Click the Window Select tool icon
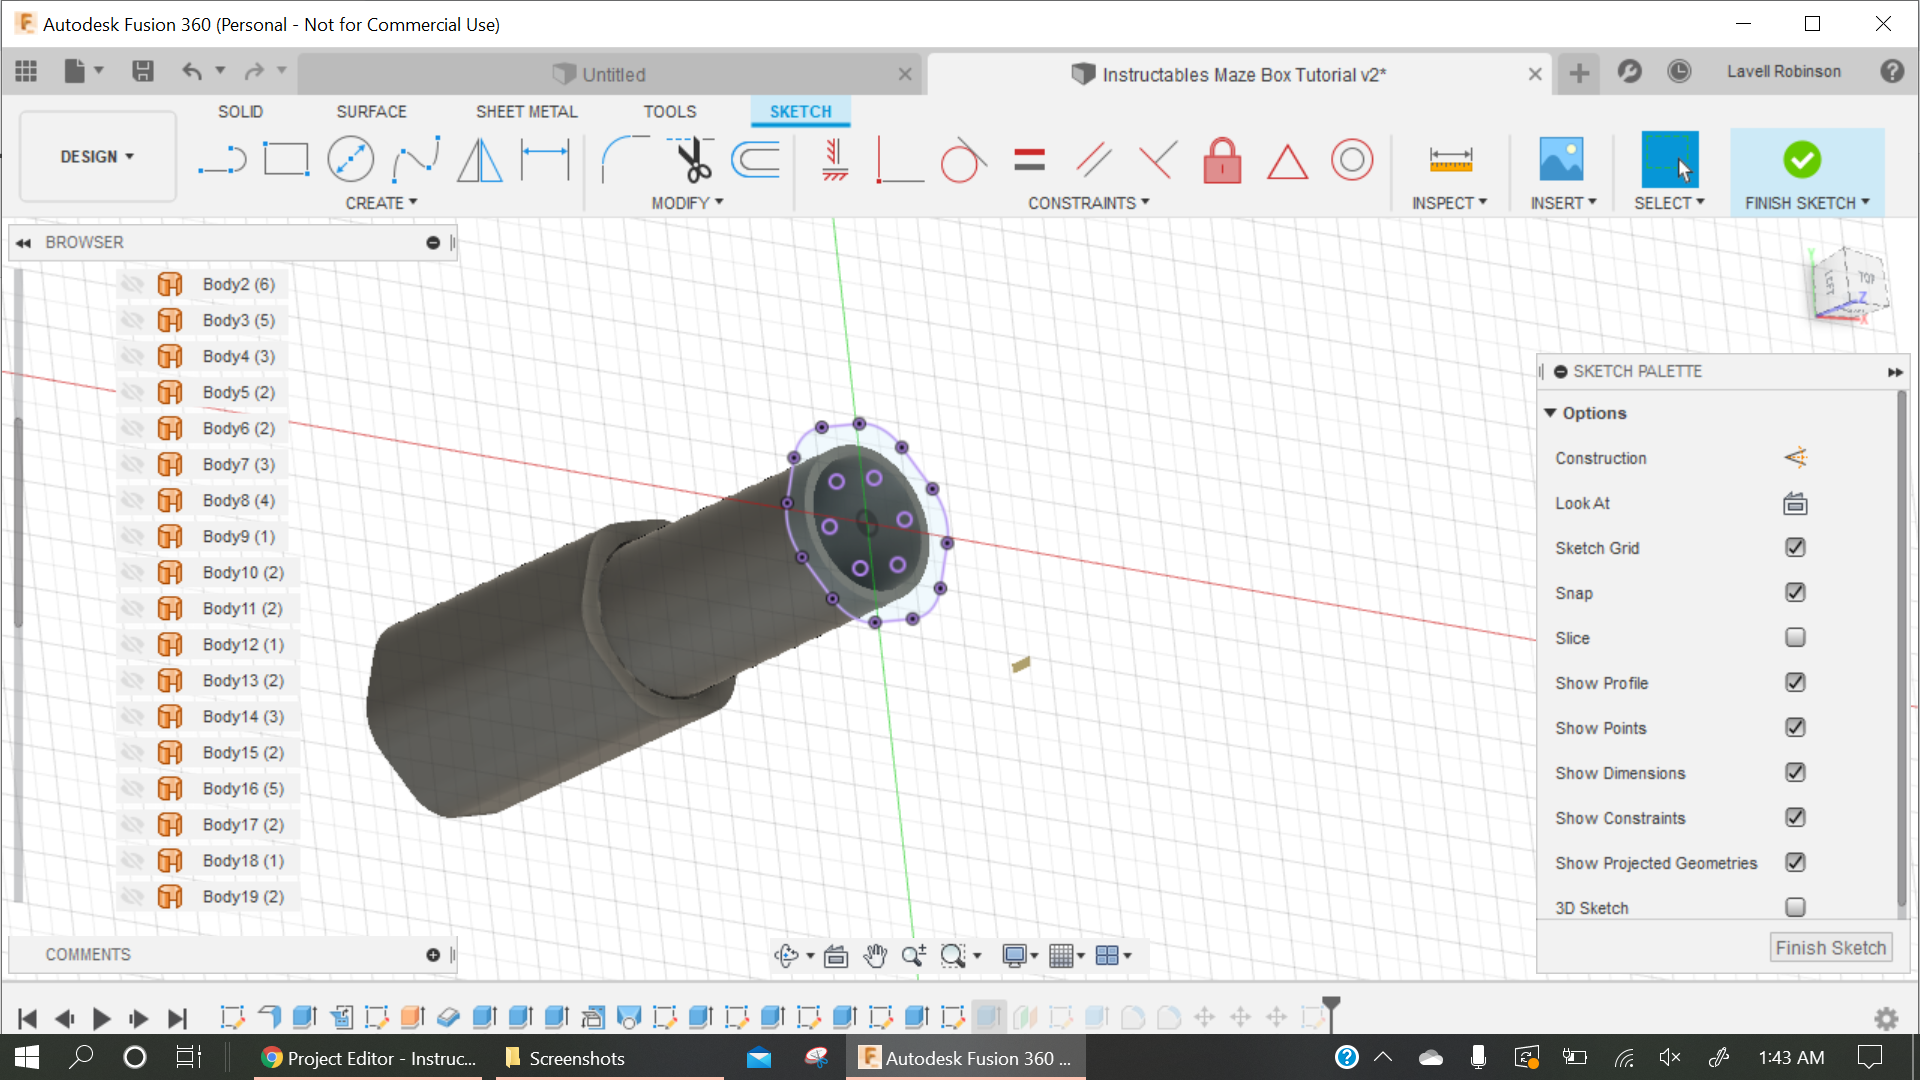This screenshot has height=1080, width=1920. point(1669,160)
